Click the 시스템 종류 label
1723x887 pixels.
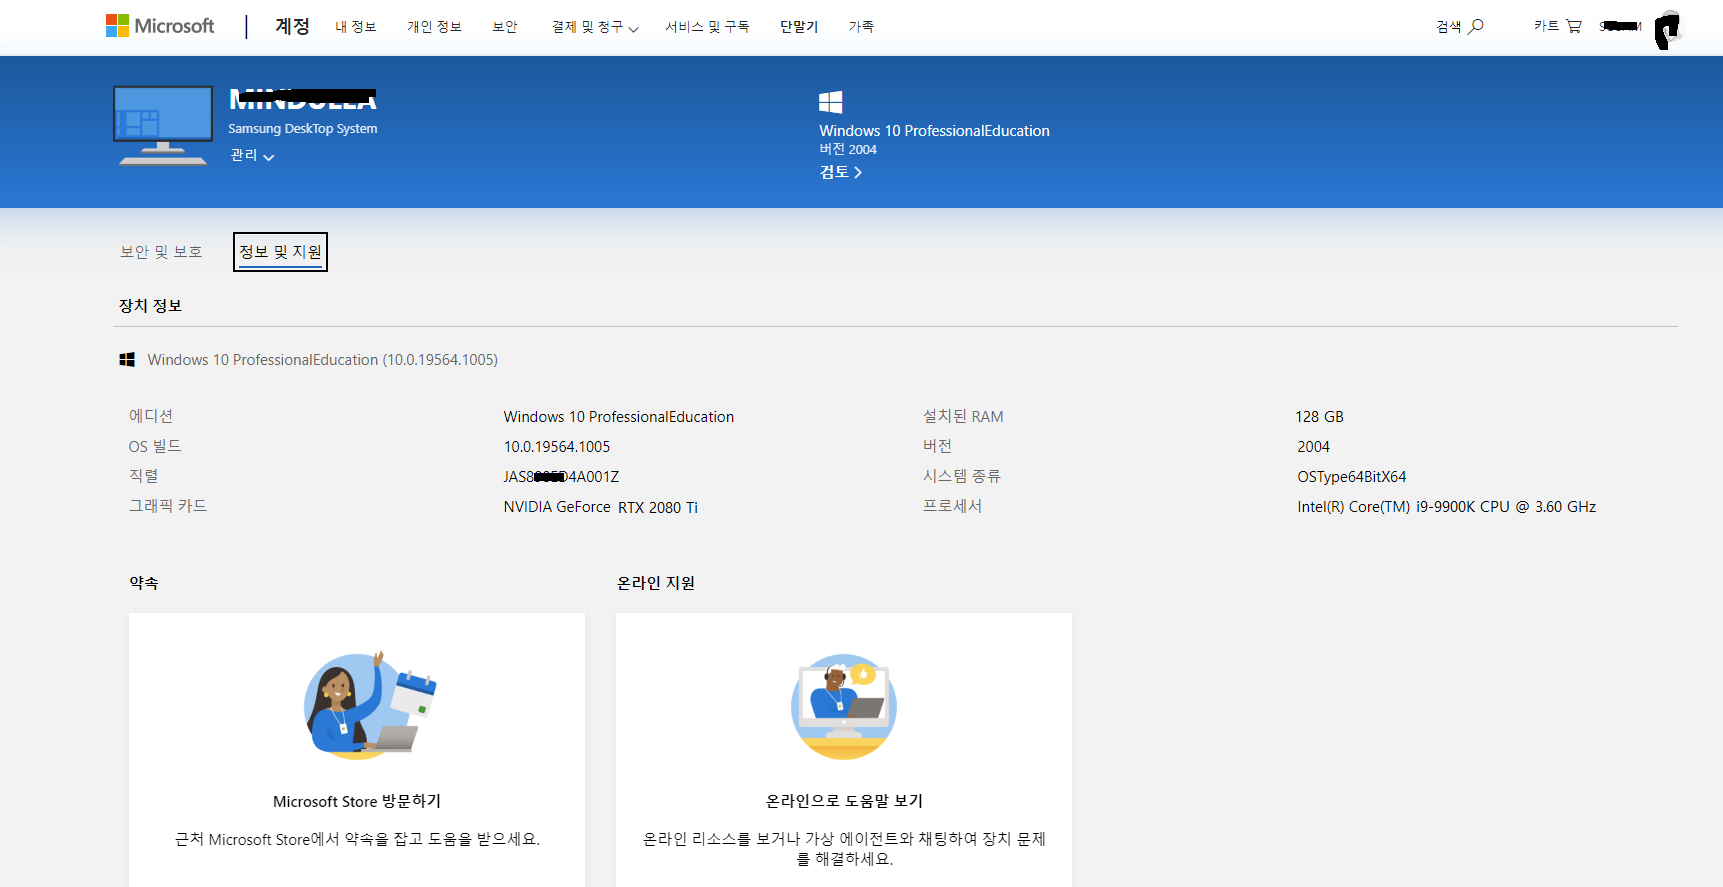coord(962,476)
